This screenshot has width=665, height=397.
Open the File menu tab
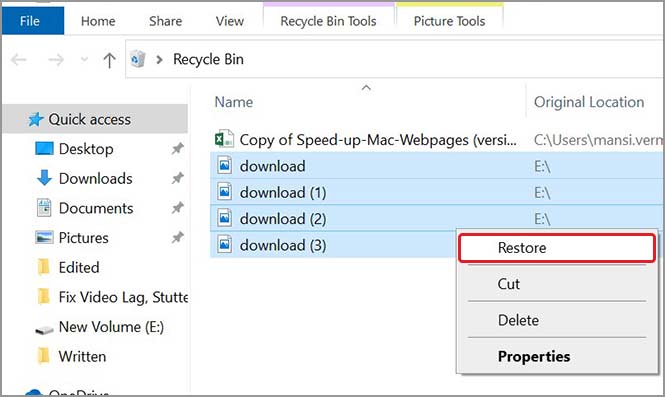[33, 21]
